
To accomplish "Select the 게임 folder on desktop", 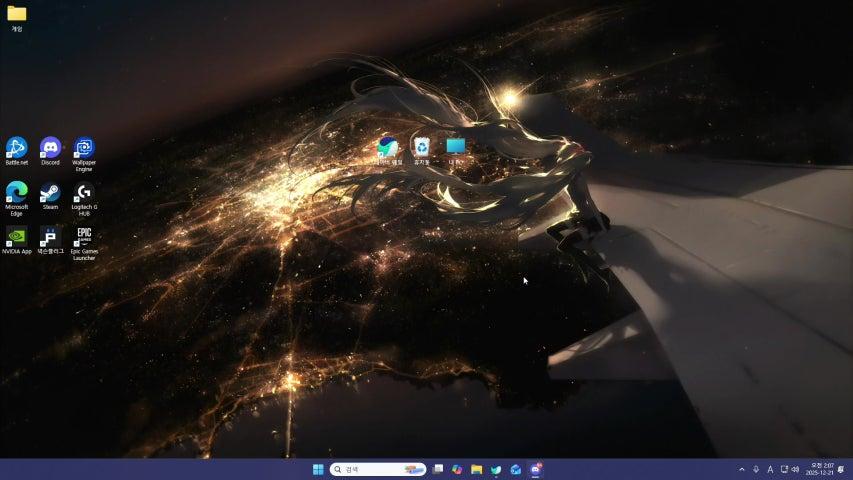I will pos(17,15).
